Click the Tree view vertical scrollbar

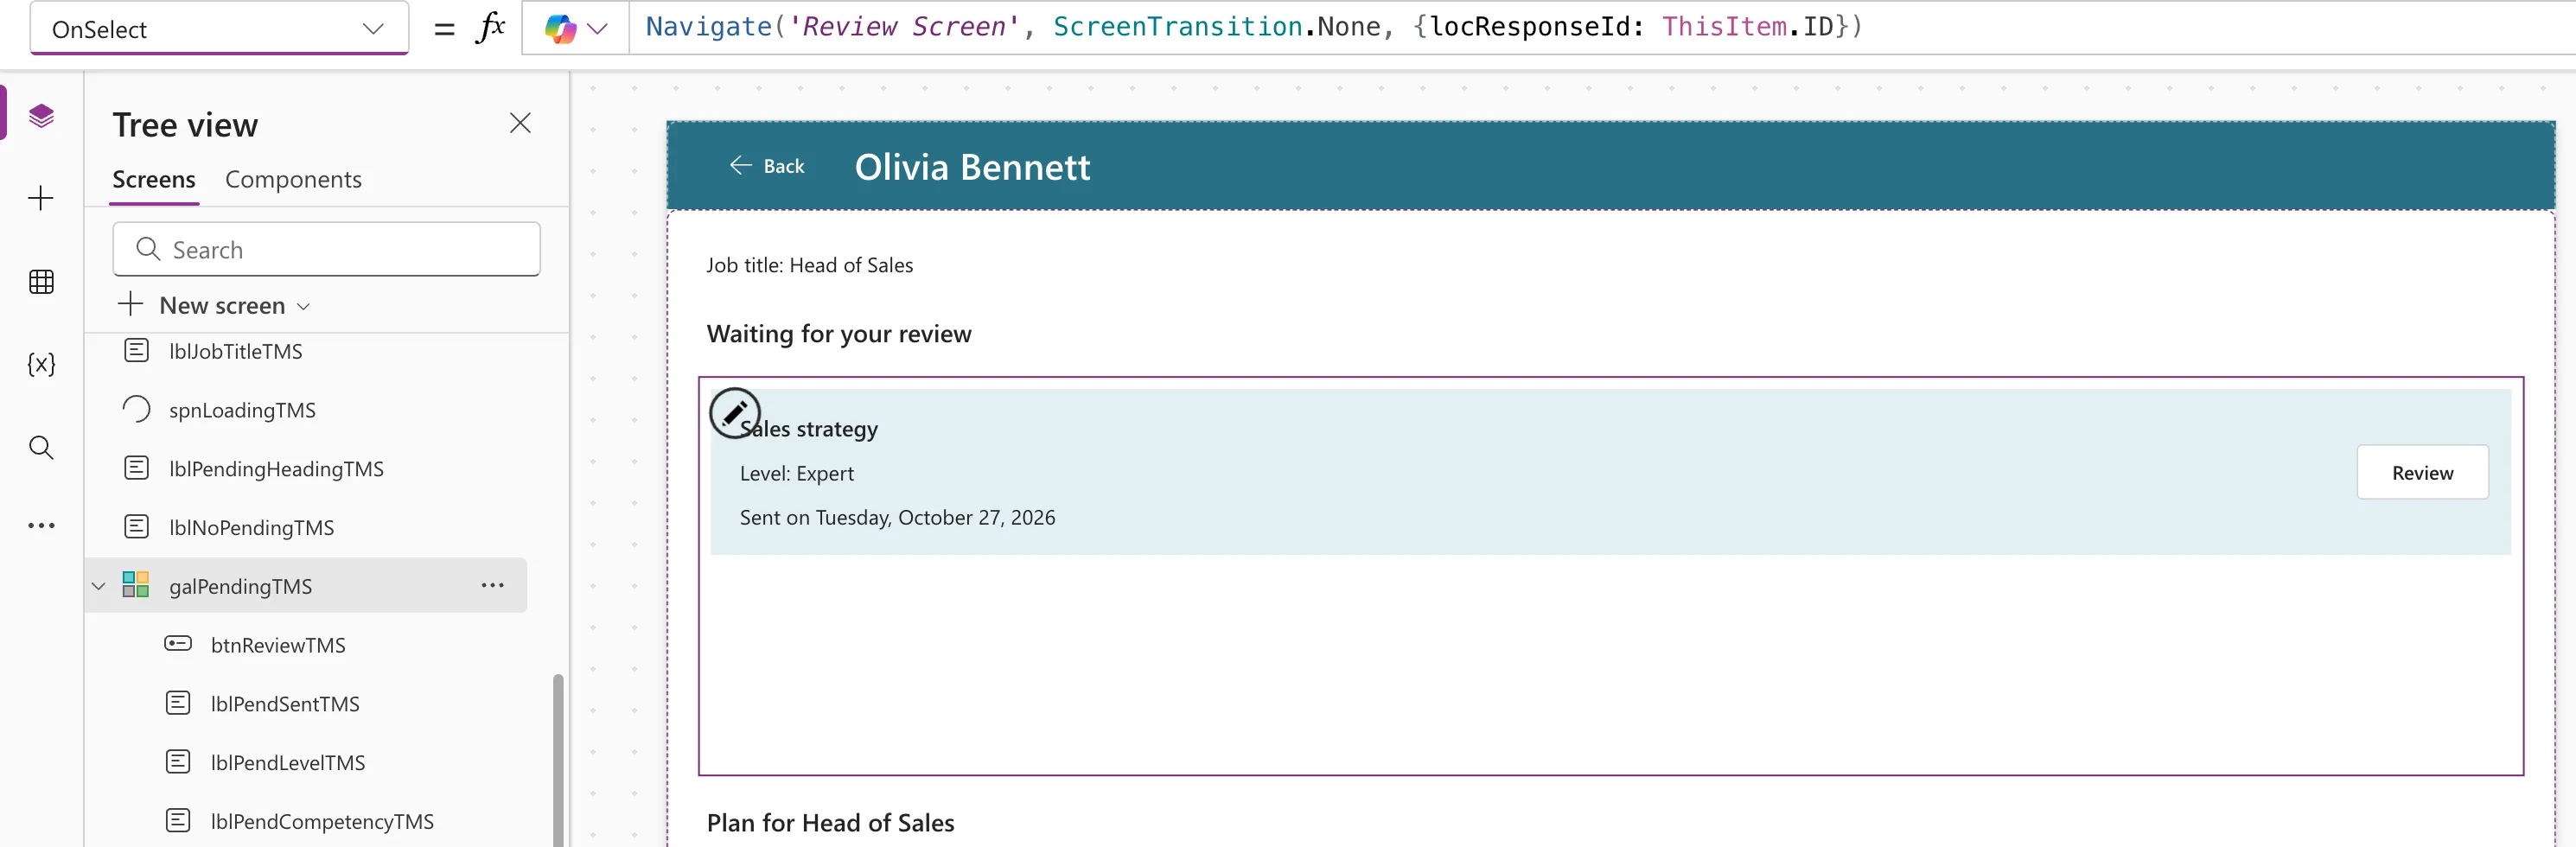coord(558,760)
